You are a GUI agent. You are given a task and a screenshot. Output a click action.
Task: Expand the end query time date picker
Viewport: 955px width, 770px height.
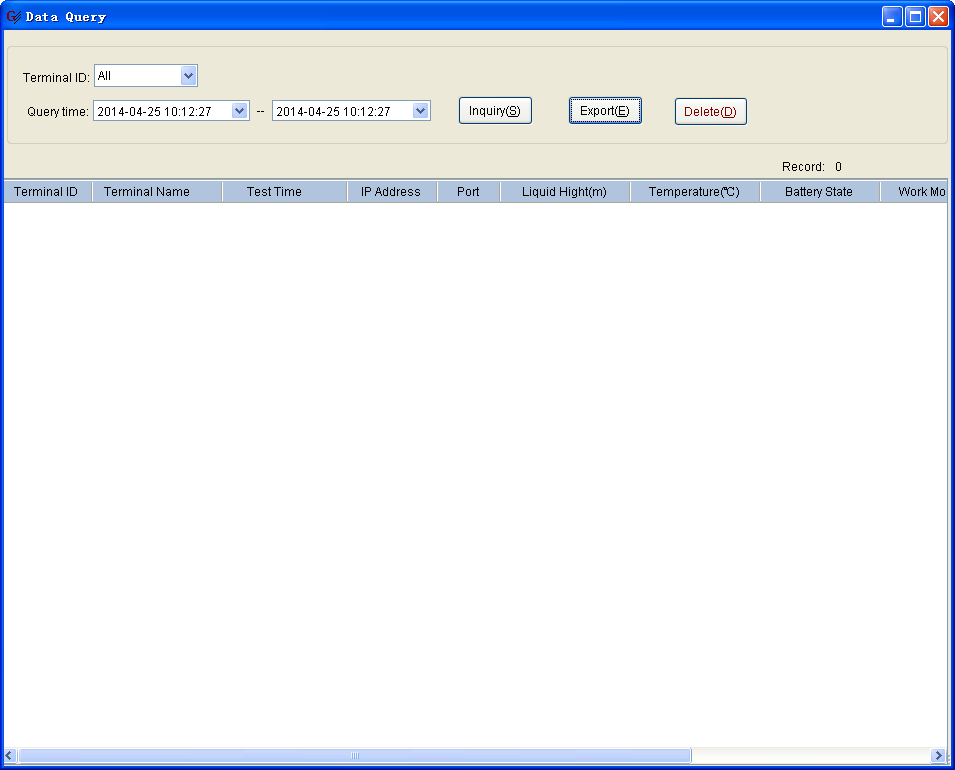click(x=420, y=111)
